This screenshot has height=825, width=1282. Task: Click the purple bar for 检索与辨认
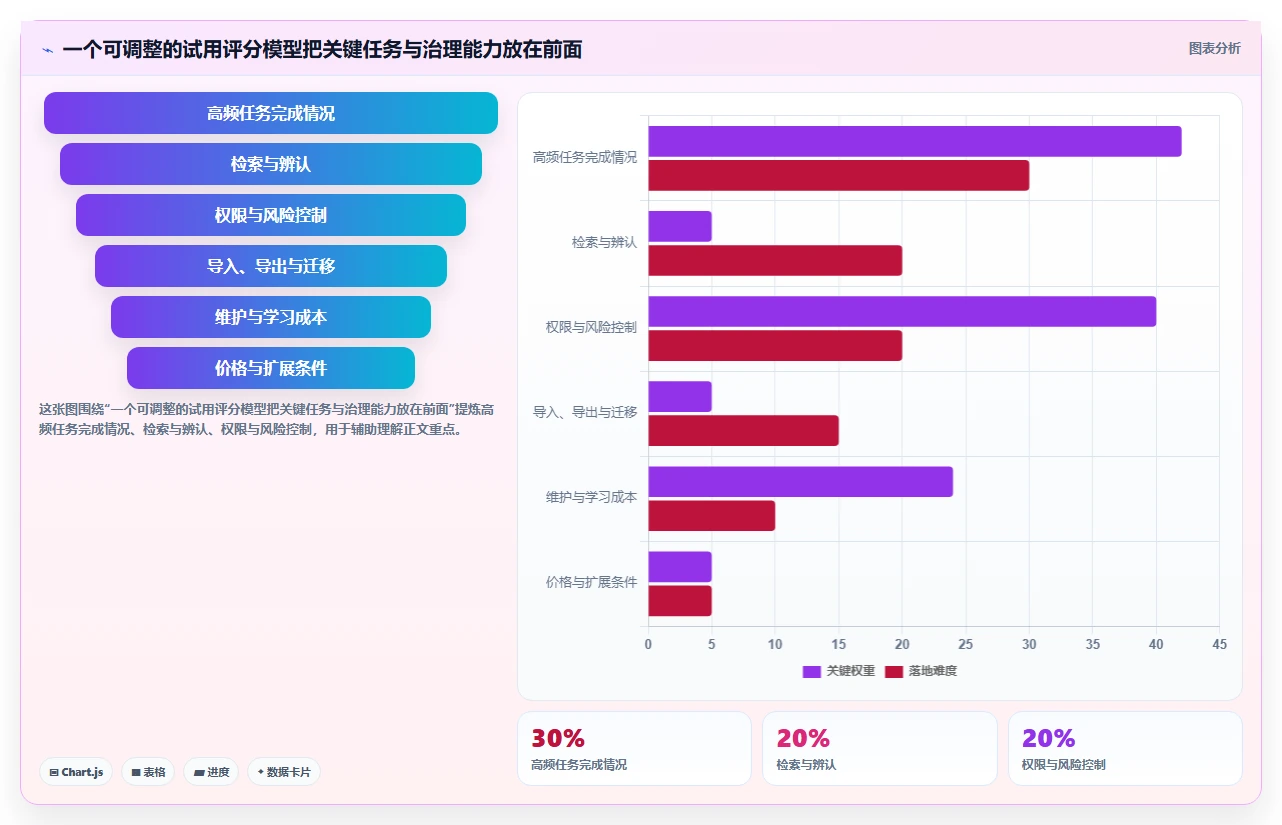(680, 226)
